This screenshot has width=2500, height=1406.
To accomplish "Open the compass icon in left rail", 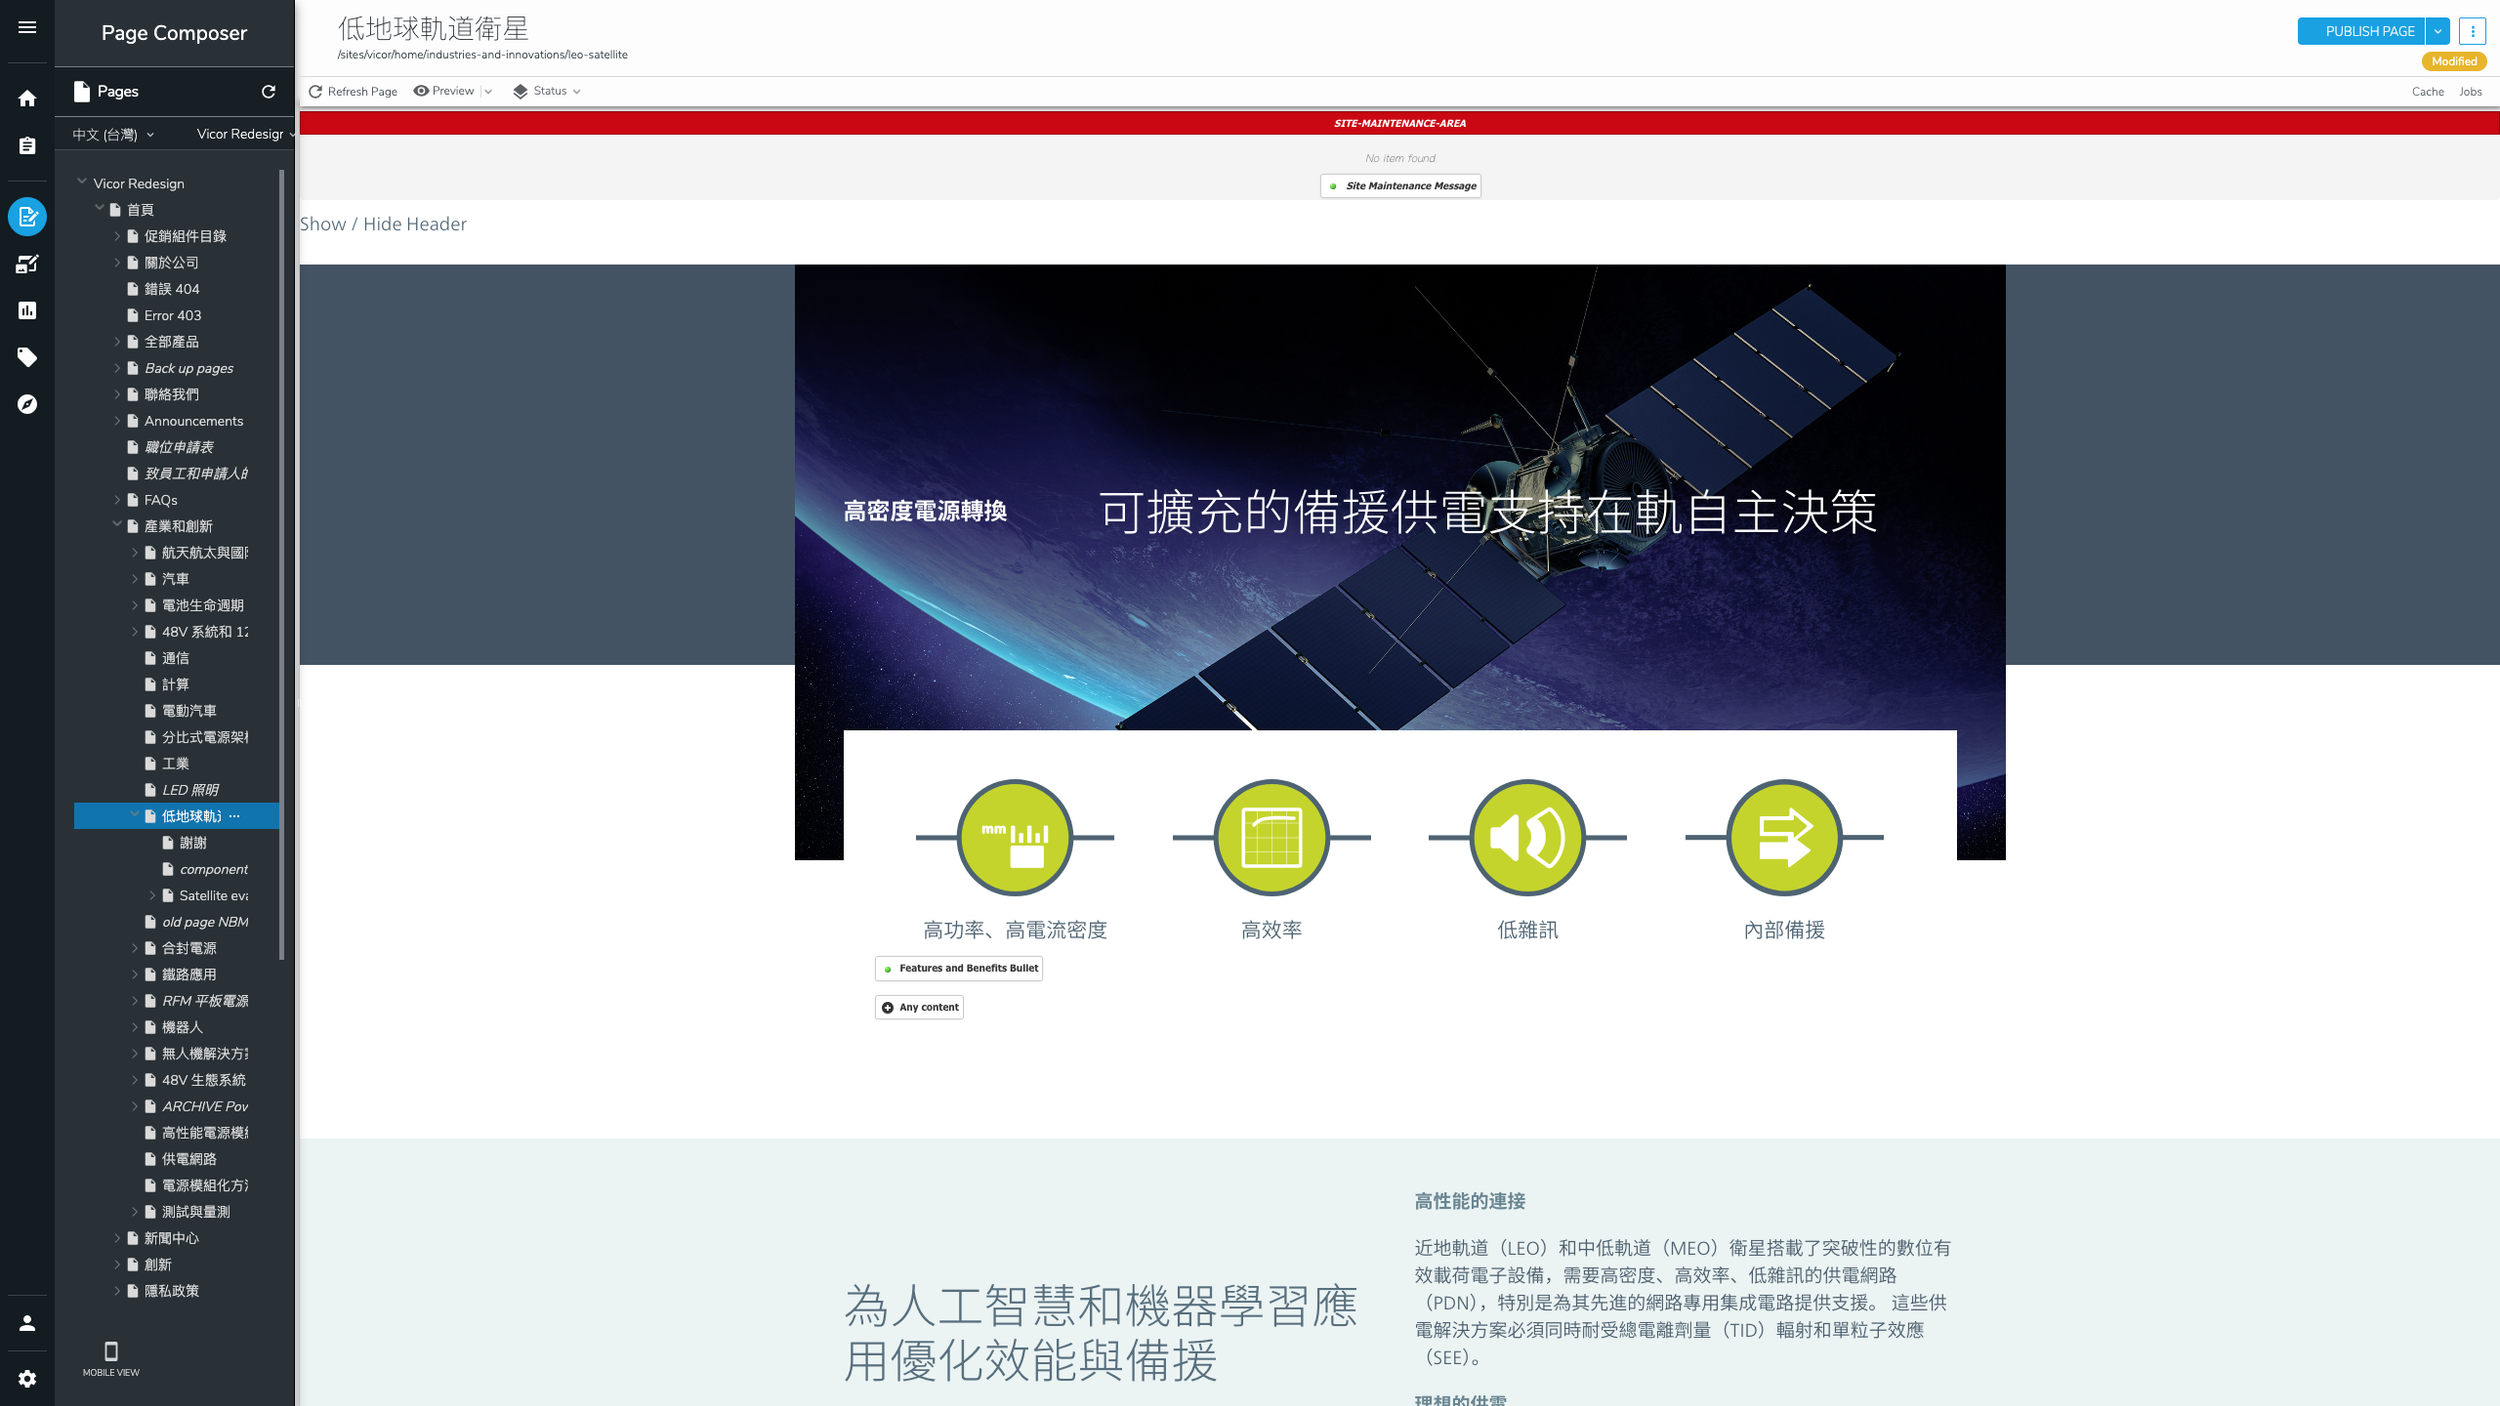I will (27, 404).
